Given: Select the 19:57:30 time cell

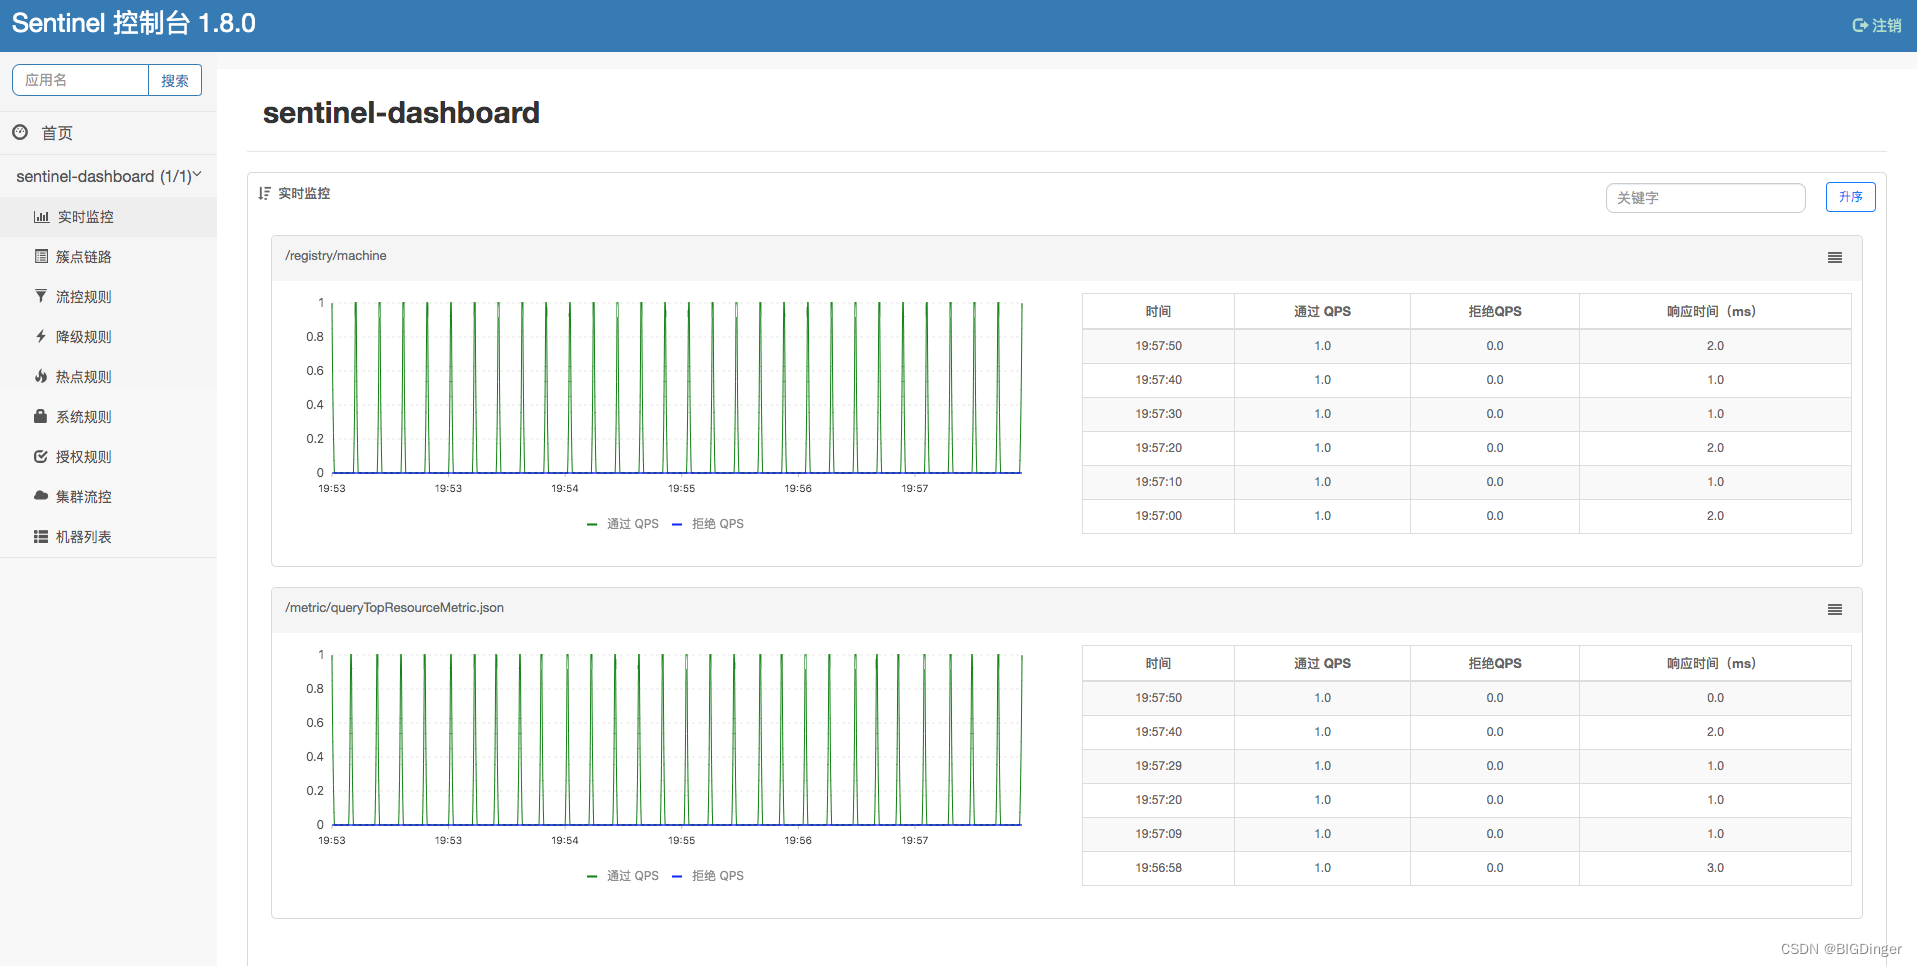Looking at the screenshot, I should 1158,414.
